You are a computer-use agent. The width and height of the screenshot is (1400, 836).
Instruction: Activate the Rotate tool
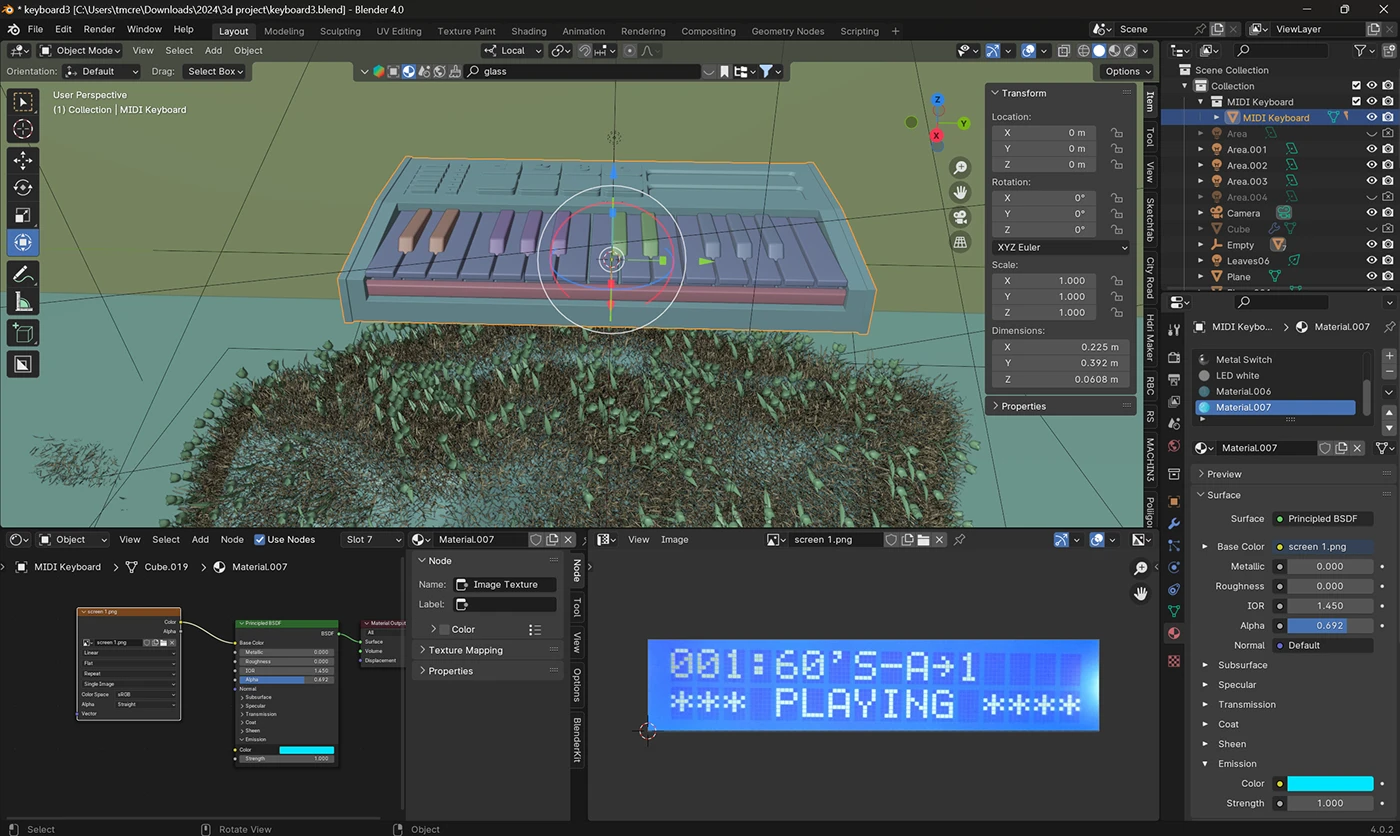[23, 188]
